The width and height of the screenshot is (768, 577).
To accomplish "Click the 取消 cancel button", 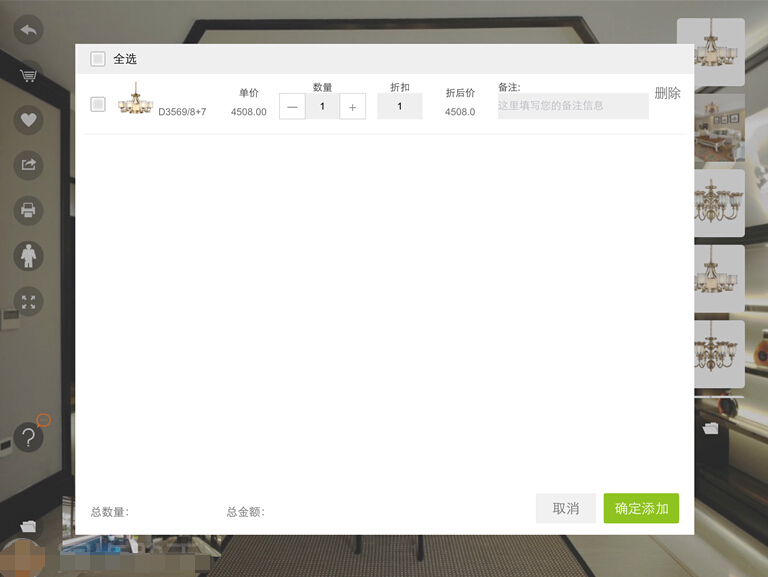I will click(566, 508).
